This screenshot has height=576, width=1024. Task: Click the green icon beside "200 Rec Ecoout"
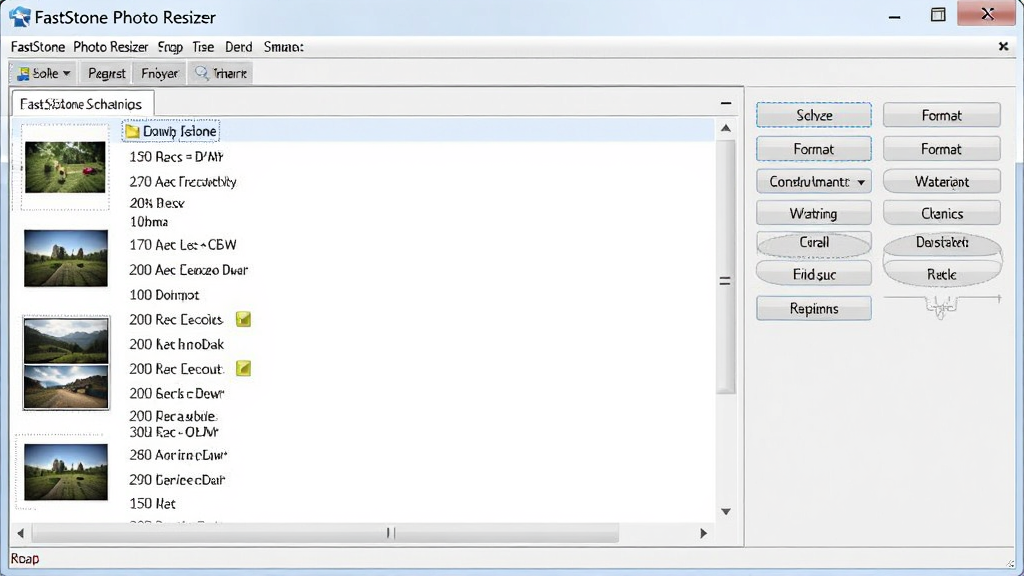(243, 369)
